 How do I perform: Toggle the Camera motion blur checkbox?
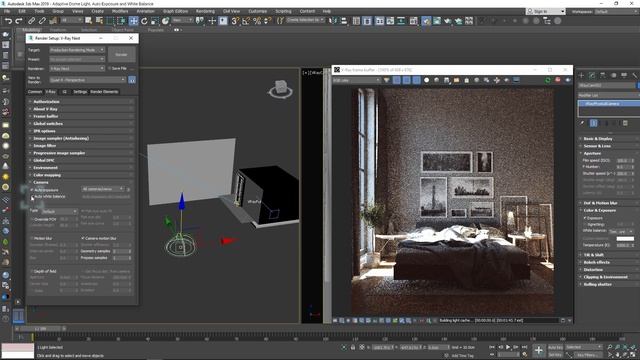(x=83, y=238)
